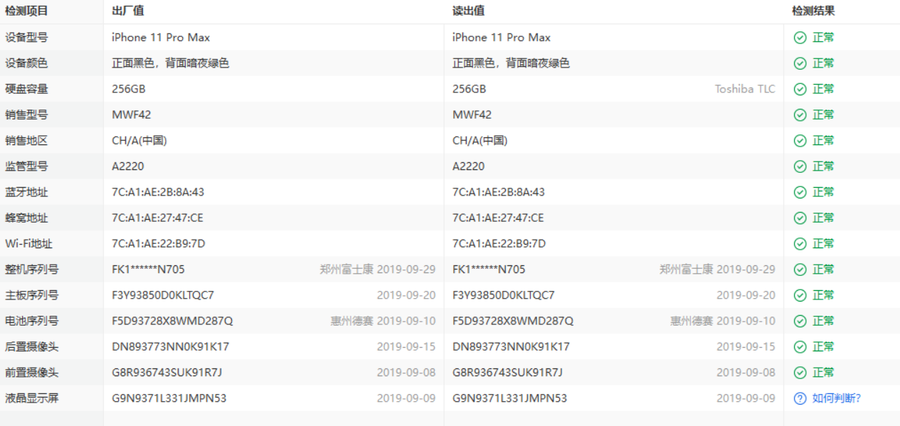Click factory Bluetooth address 7C:A1:AE:2B:8A:43
Image resolution: width=900 pixels, height=426 pixels.
pos(158,192)
